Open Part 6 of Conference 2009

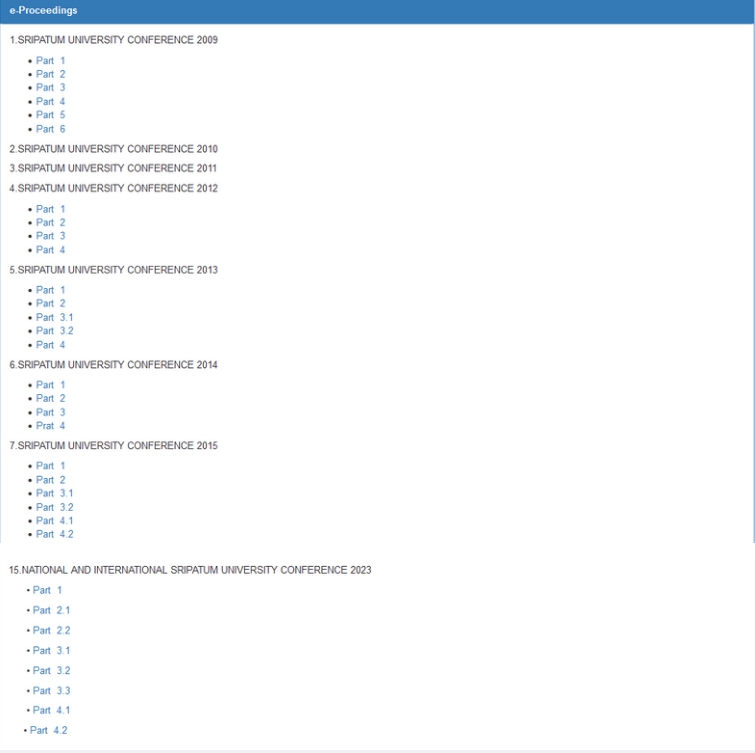[51, 129]
